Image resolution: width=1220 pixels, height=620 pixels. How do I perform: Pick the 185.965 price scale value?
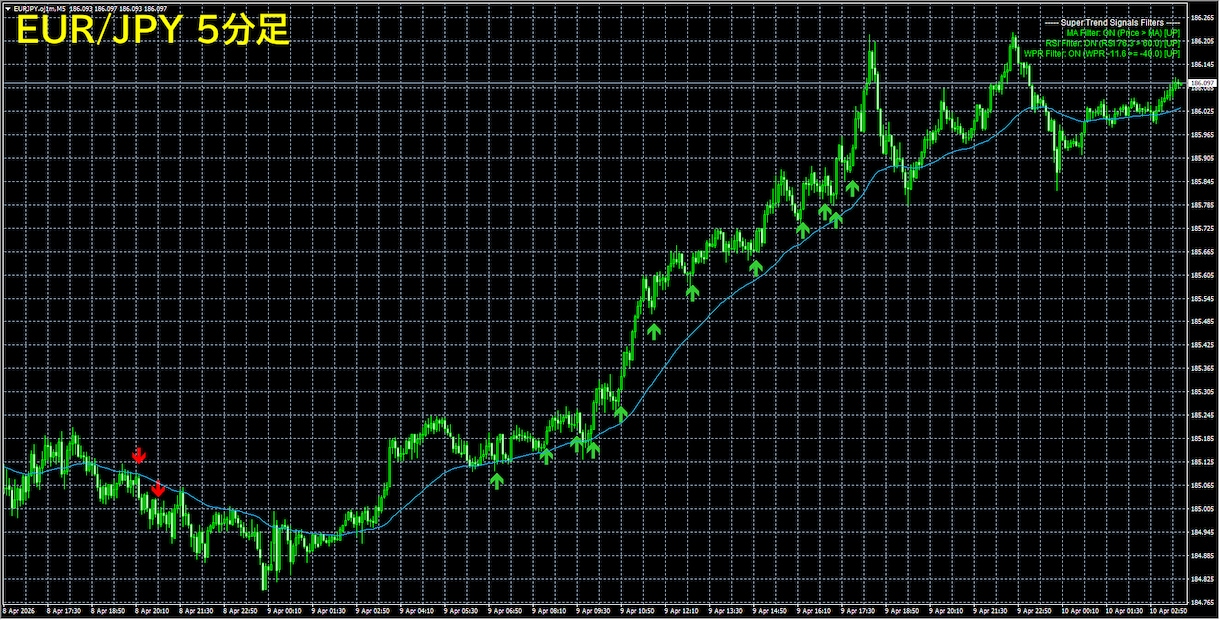1202,135
